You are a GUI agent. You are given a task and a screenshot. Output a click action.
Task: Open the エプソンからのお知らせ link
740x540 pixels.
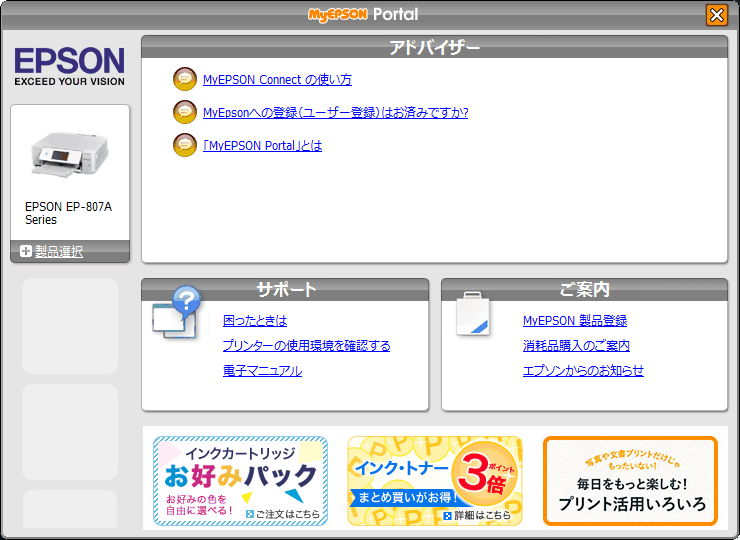[x=583, y=371]
